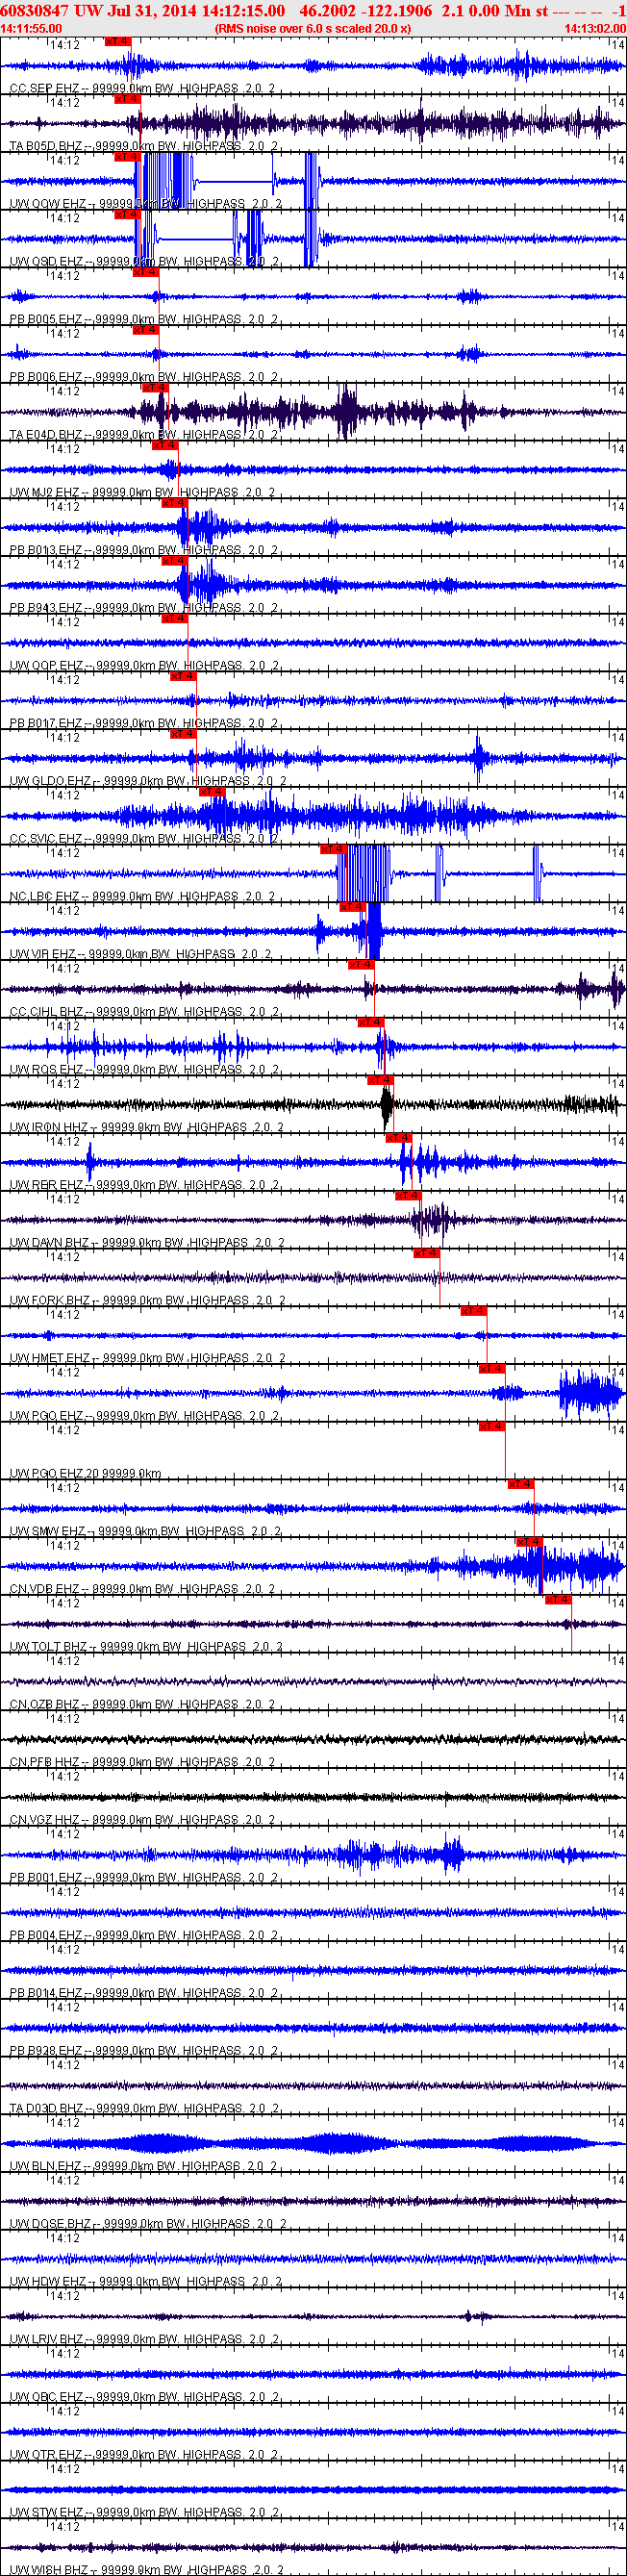Select the red pick flag on the TA.B05D trace
627x2576 pixels.
click(126, 99)
